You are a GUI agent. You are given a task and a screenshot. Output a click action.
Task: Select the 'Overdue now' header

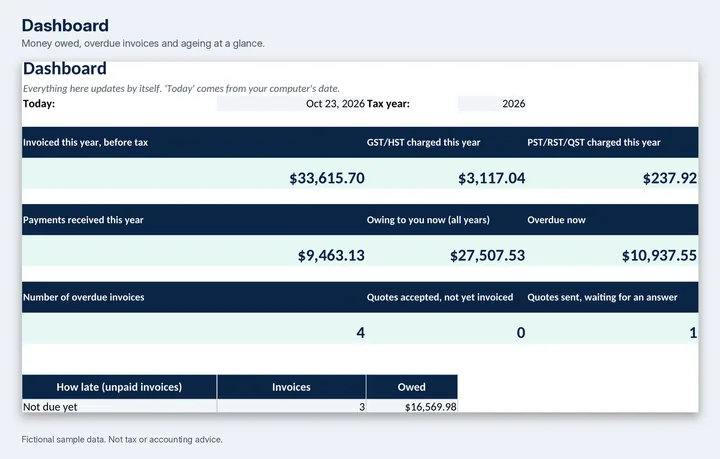(x=612, y=220)
